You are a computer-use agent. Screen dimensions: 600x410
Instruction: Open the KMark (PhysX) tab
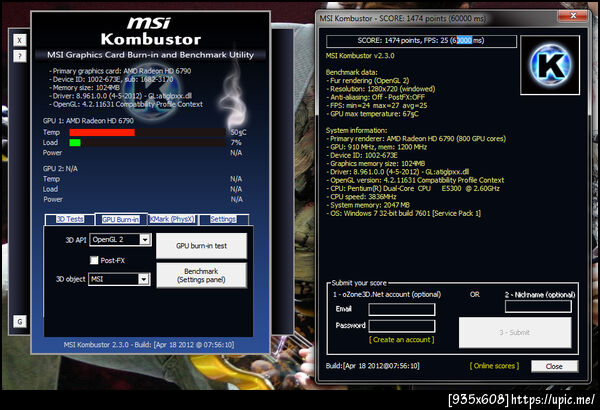pyautogui.click(x=172, y=219)
